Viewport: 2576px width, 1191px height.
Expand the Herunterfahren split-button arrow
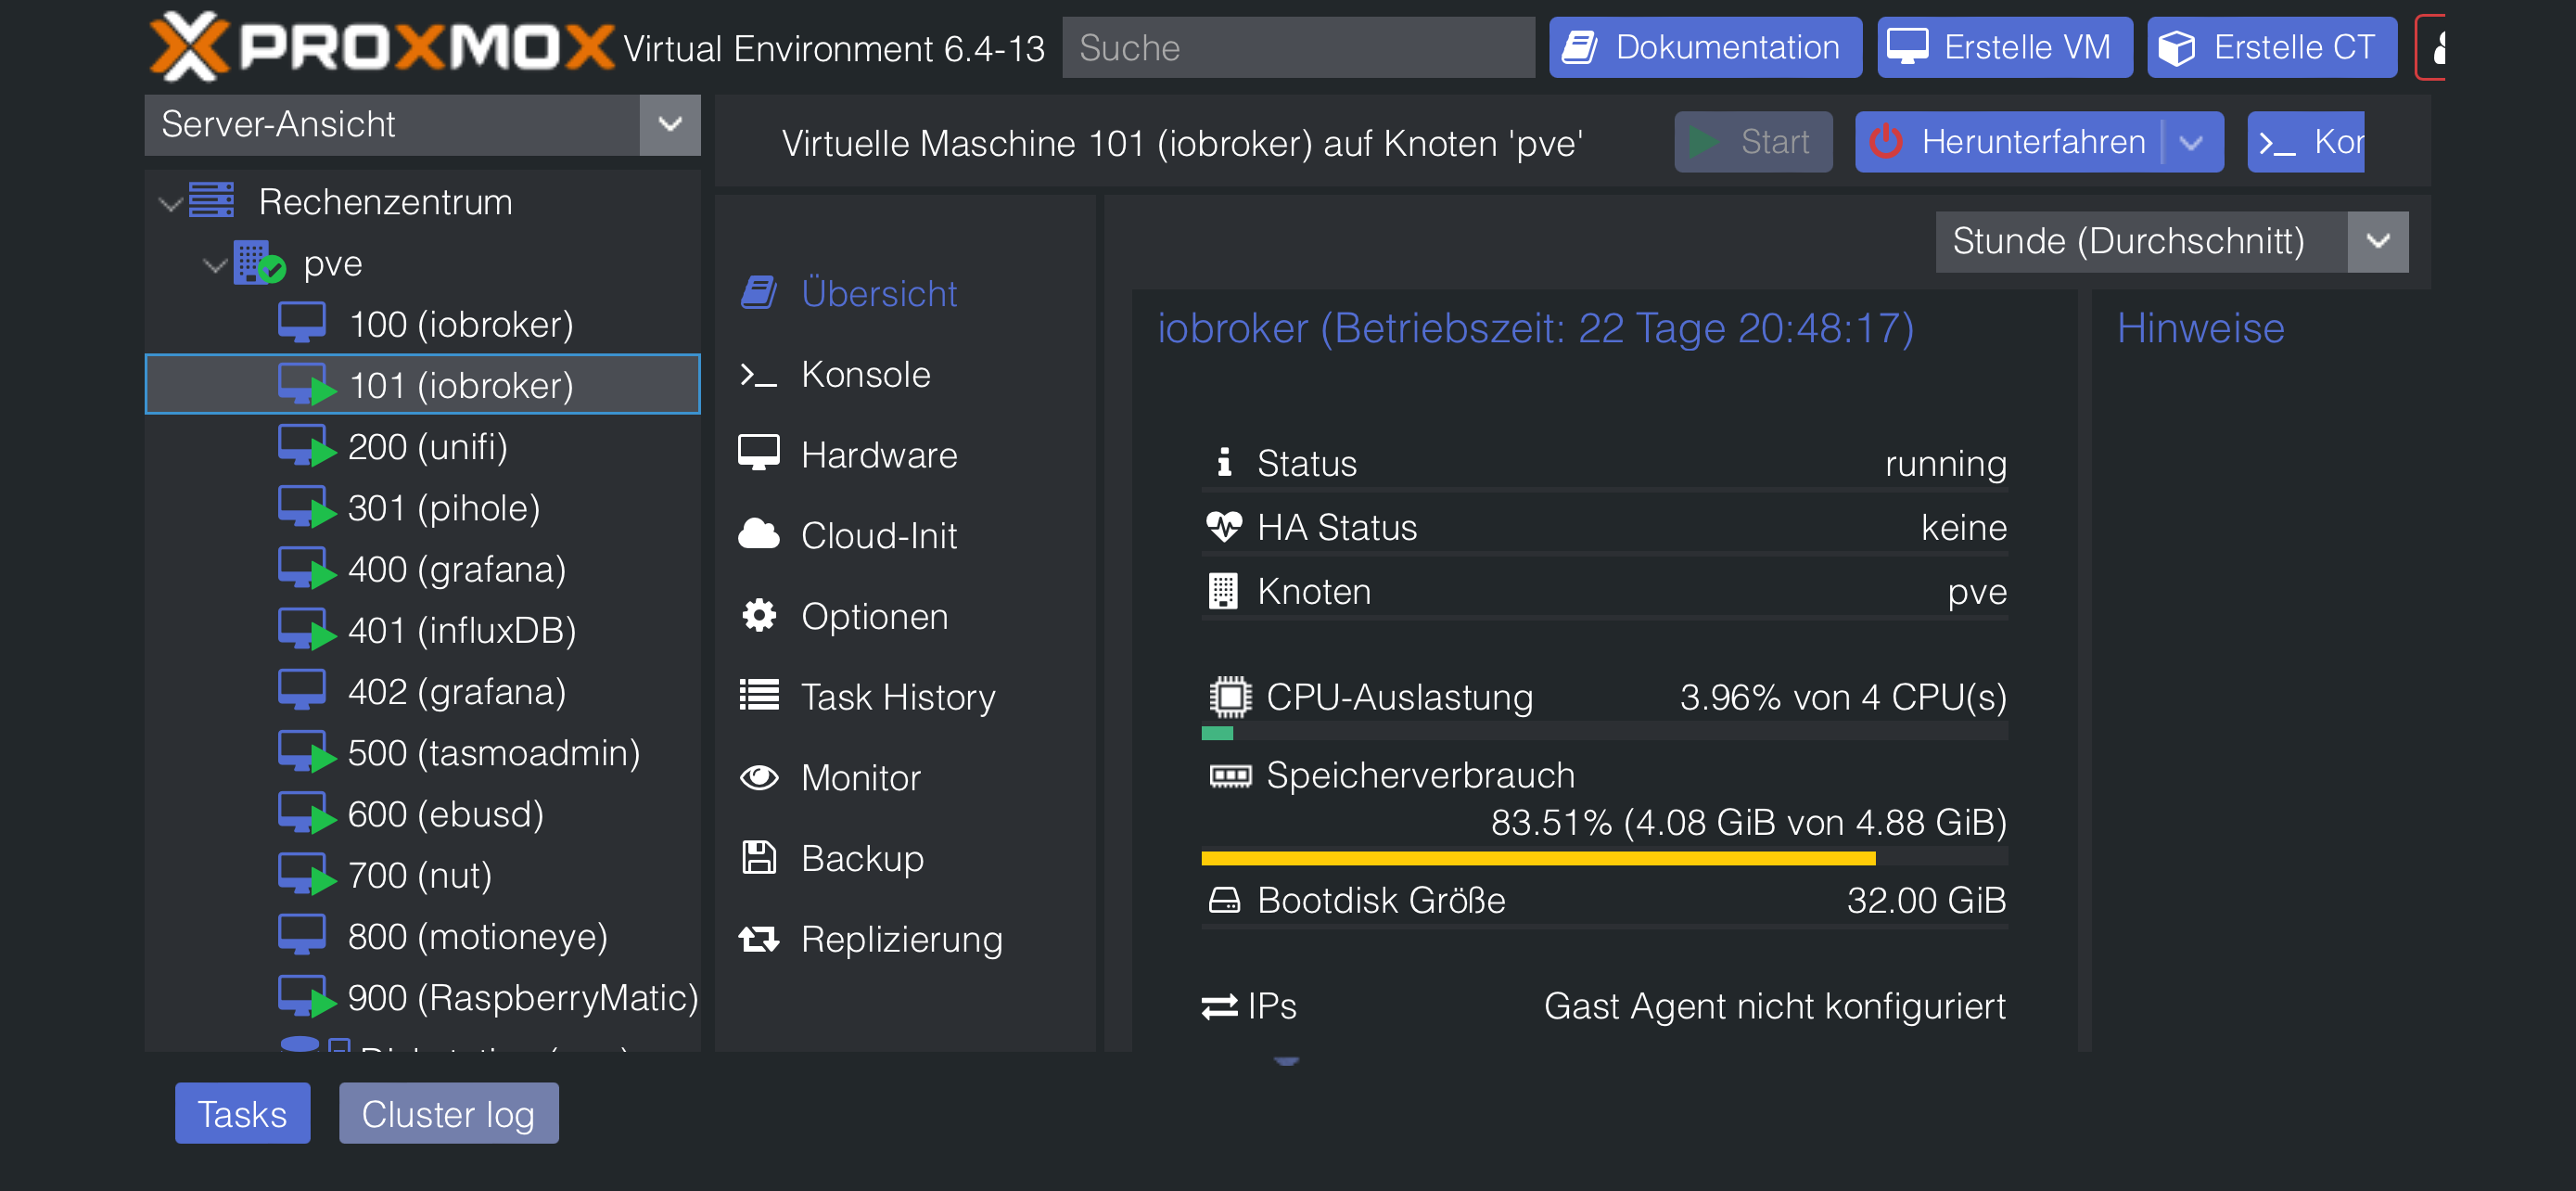click(x=2191, y=142)
